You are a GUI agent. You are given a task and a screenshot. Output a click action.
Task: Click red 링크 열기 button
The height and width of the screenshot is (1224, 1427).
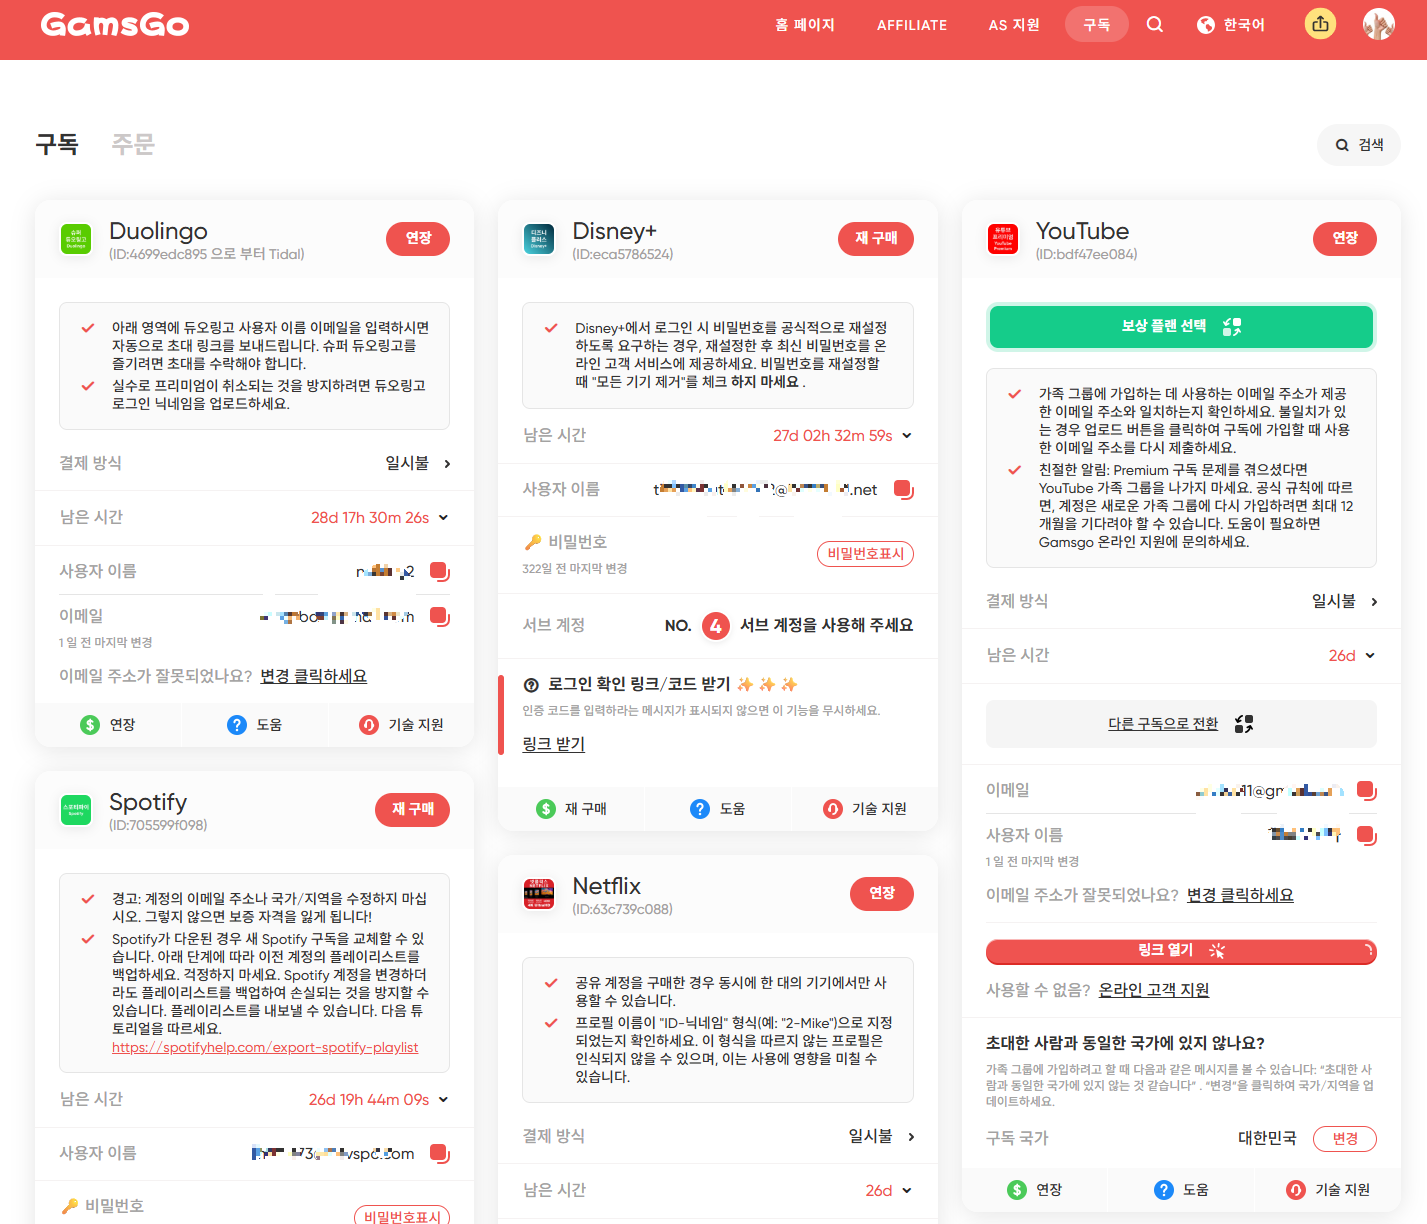coord(1181,951)
